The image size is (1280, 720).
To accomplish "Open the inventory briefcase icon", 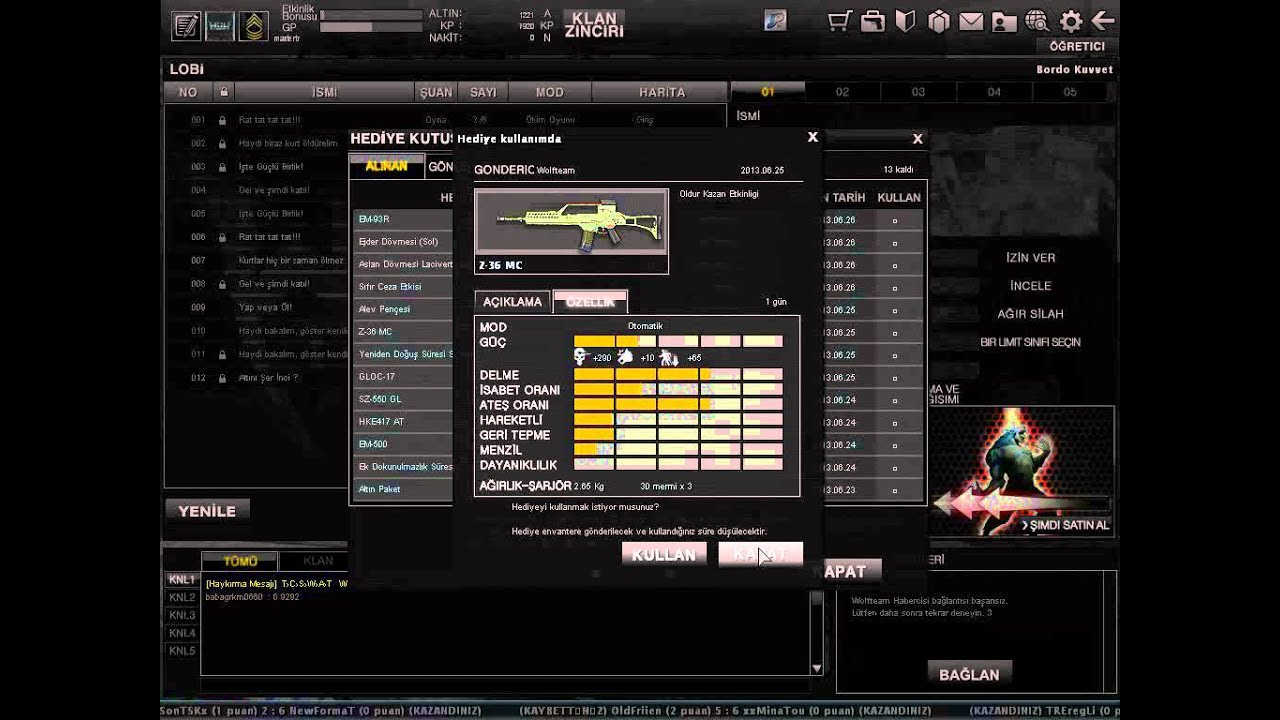I will point(873,22).
